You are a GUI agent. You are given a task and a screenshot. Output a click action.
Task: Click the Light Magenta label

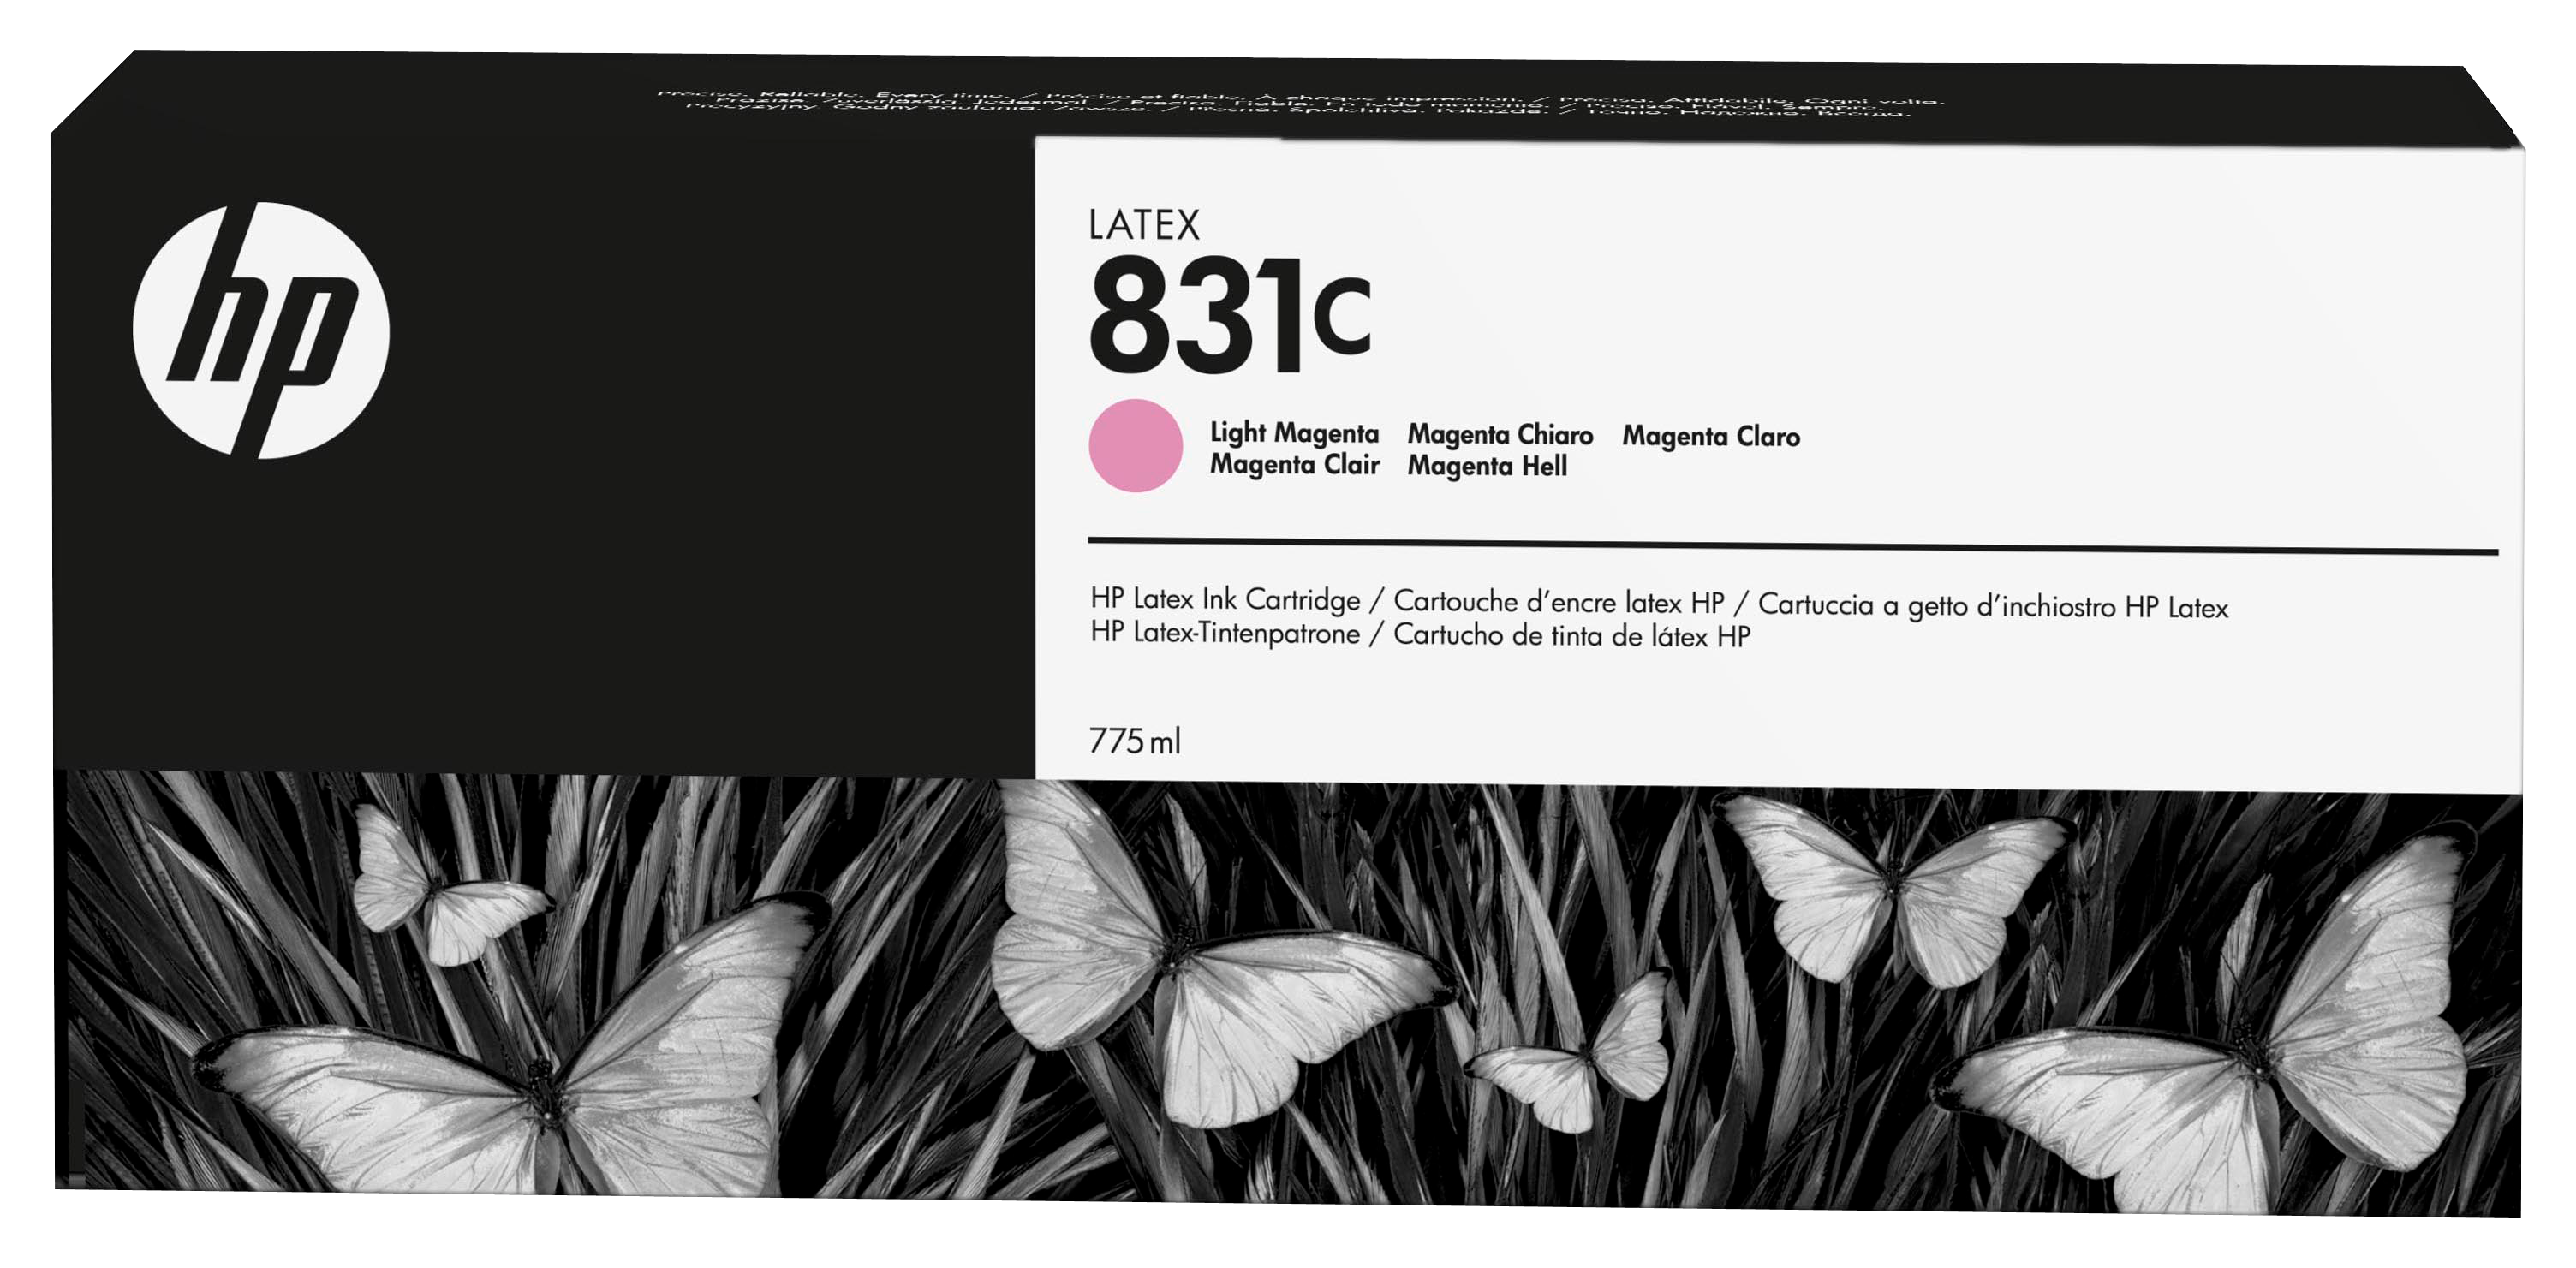(1294, 432)
